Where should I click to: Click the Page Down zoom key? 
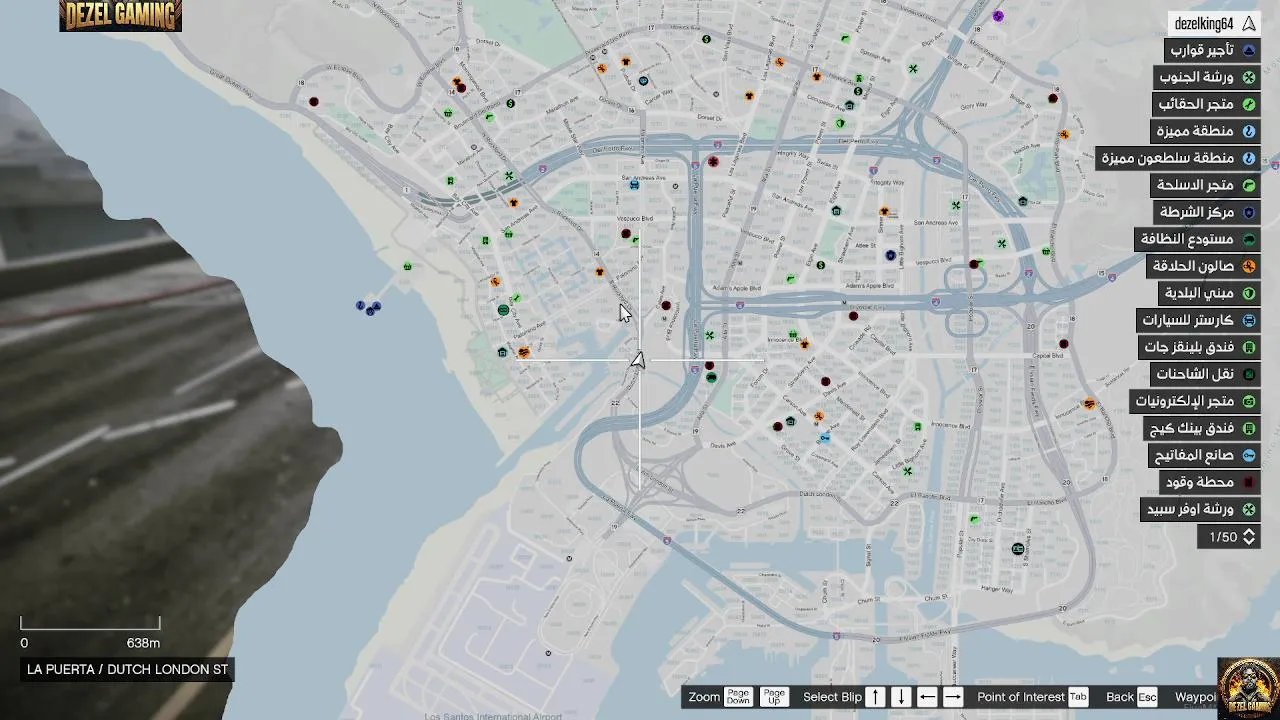point(738,697)
